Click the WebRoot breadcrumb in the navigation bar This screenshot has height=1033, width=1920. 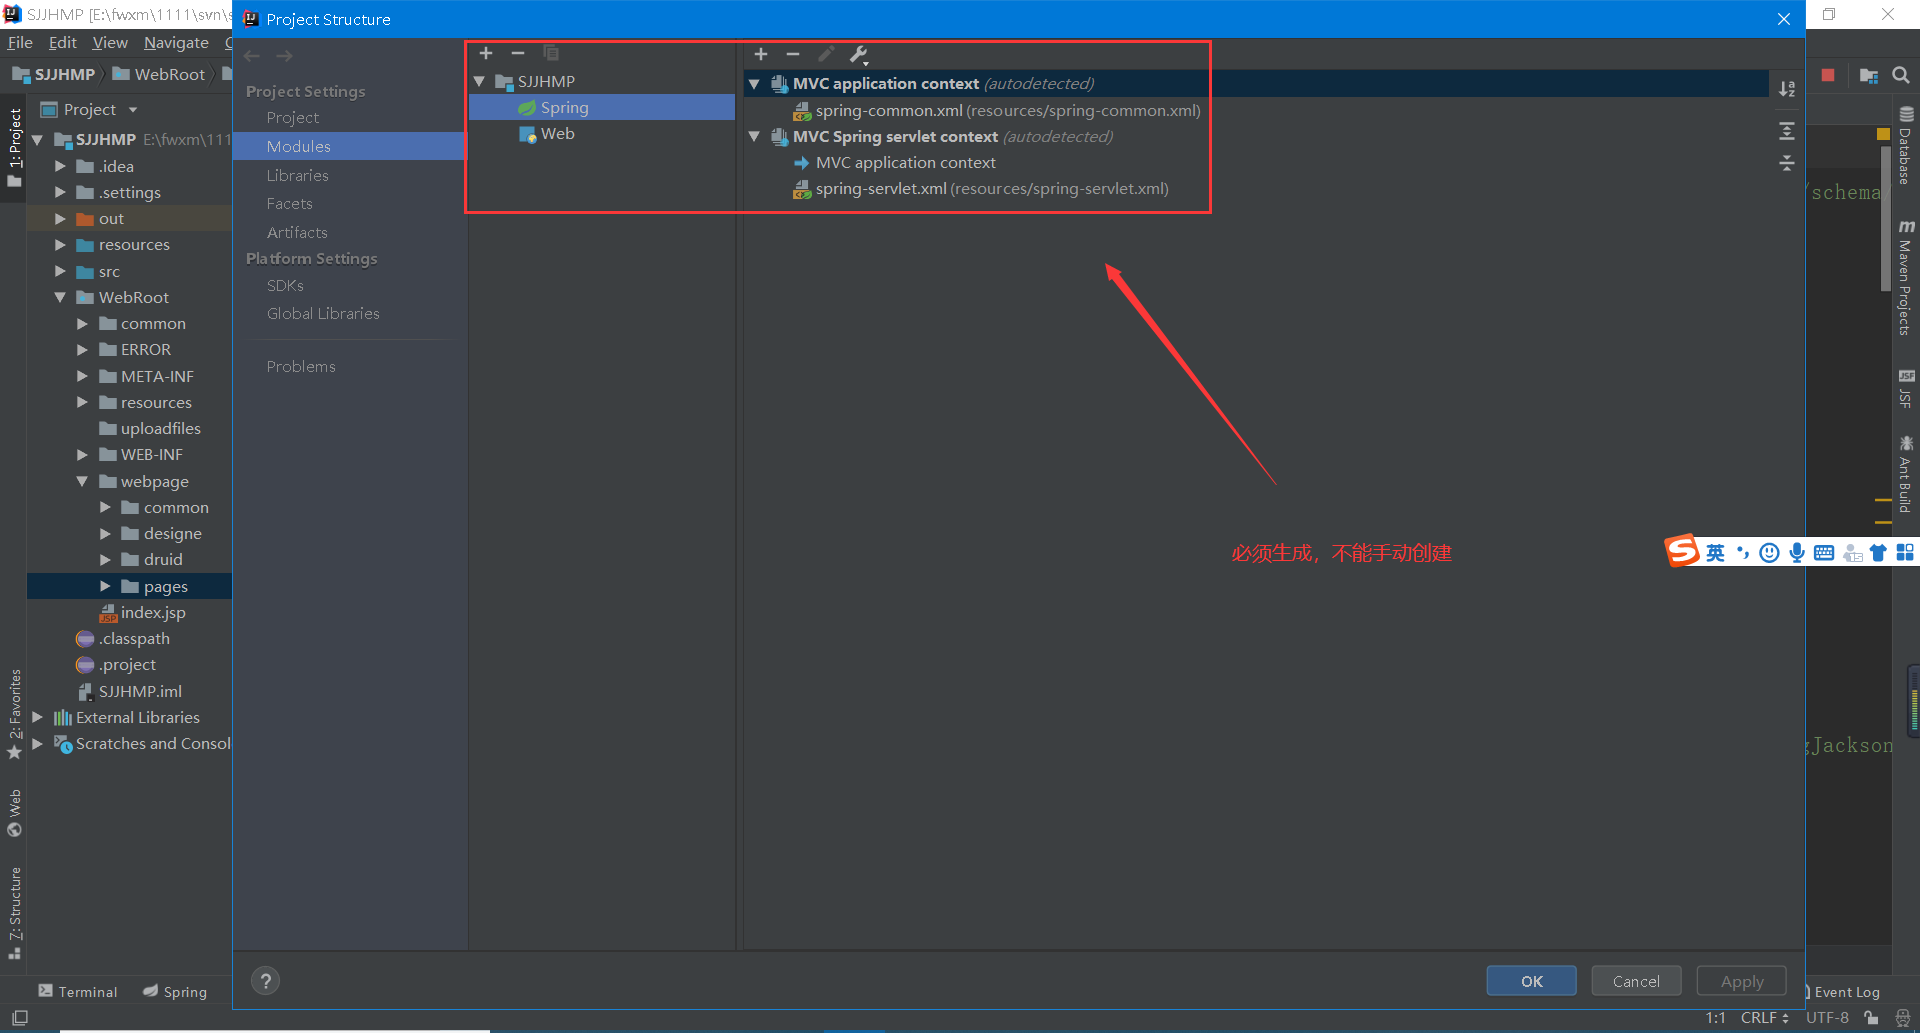click(x=159, y=74)
